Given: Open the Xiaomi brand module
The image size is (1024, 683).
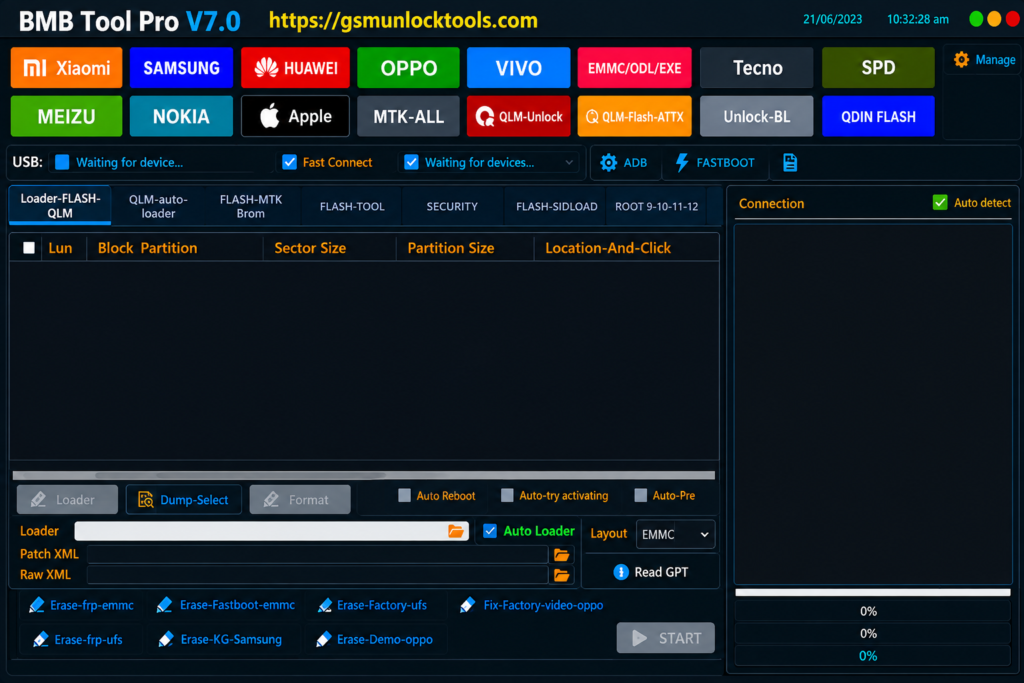Looking at the screenshot, I should (66, 68).
